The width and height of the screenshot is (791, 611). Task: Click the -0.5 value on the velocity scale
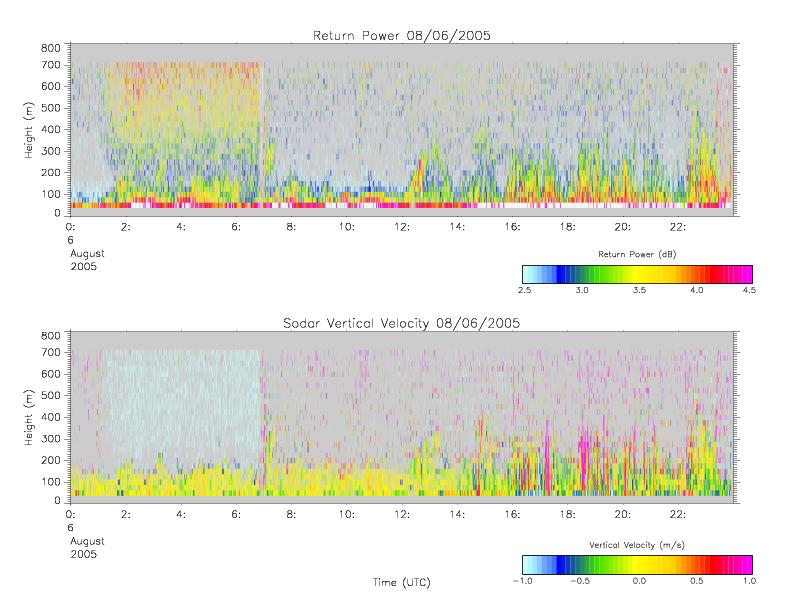coord(580,581)
